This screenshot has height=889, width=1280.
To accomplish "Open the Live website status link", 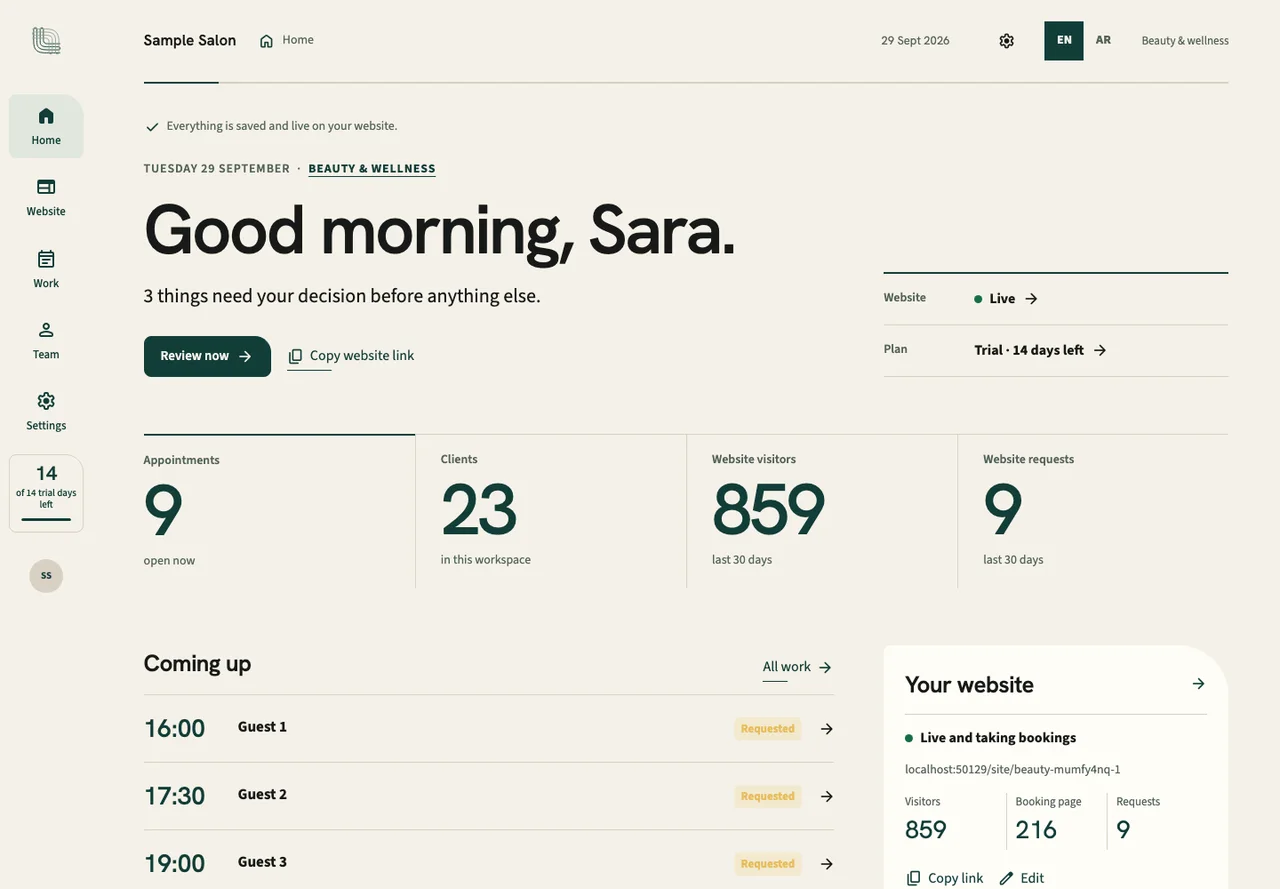I will coord(1006,299).
